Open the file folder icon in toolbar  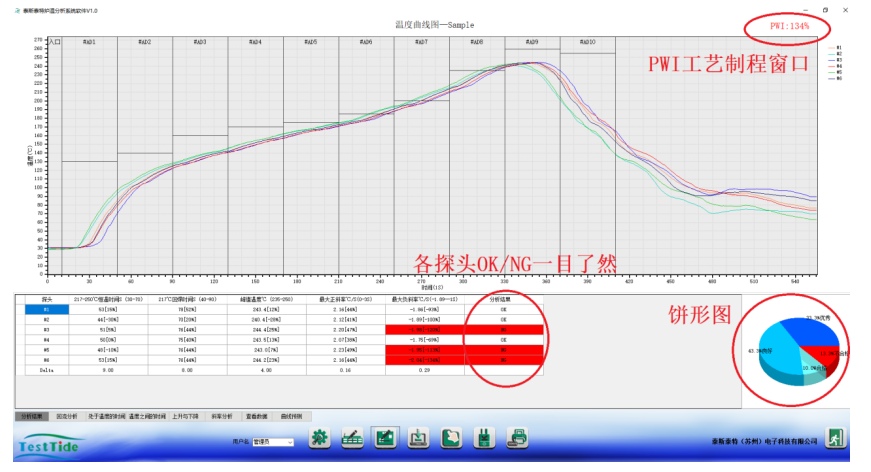pyautogui.click(x=451, y=437)
